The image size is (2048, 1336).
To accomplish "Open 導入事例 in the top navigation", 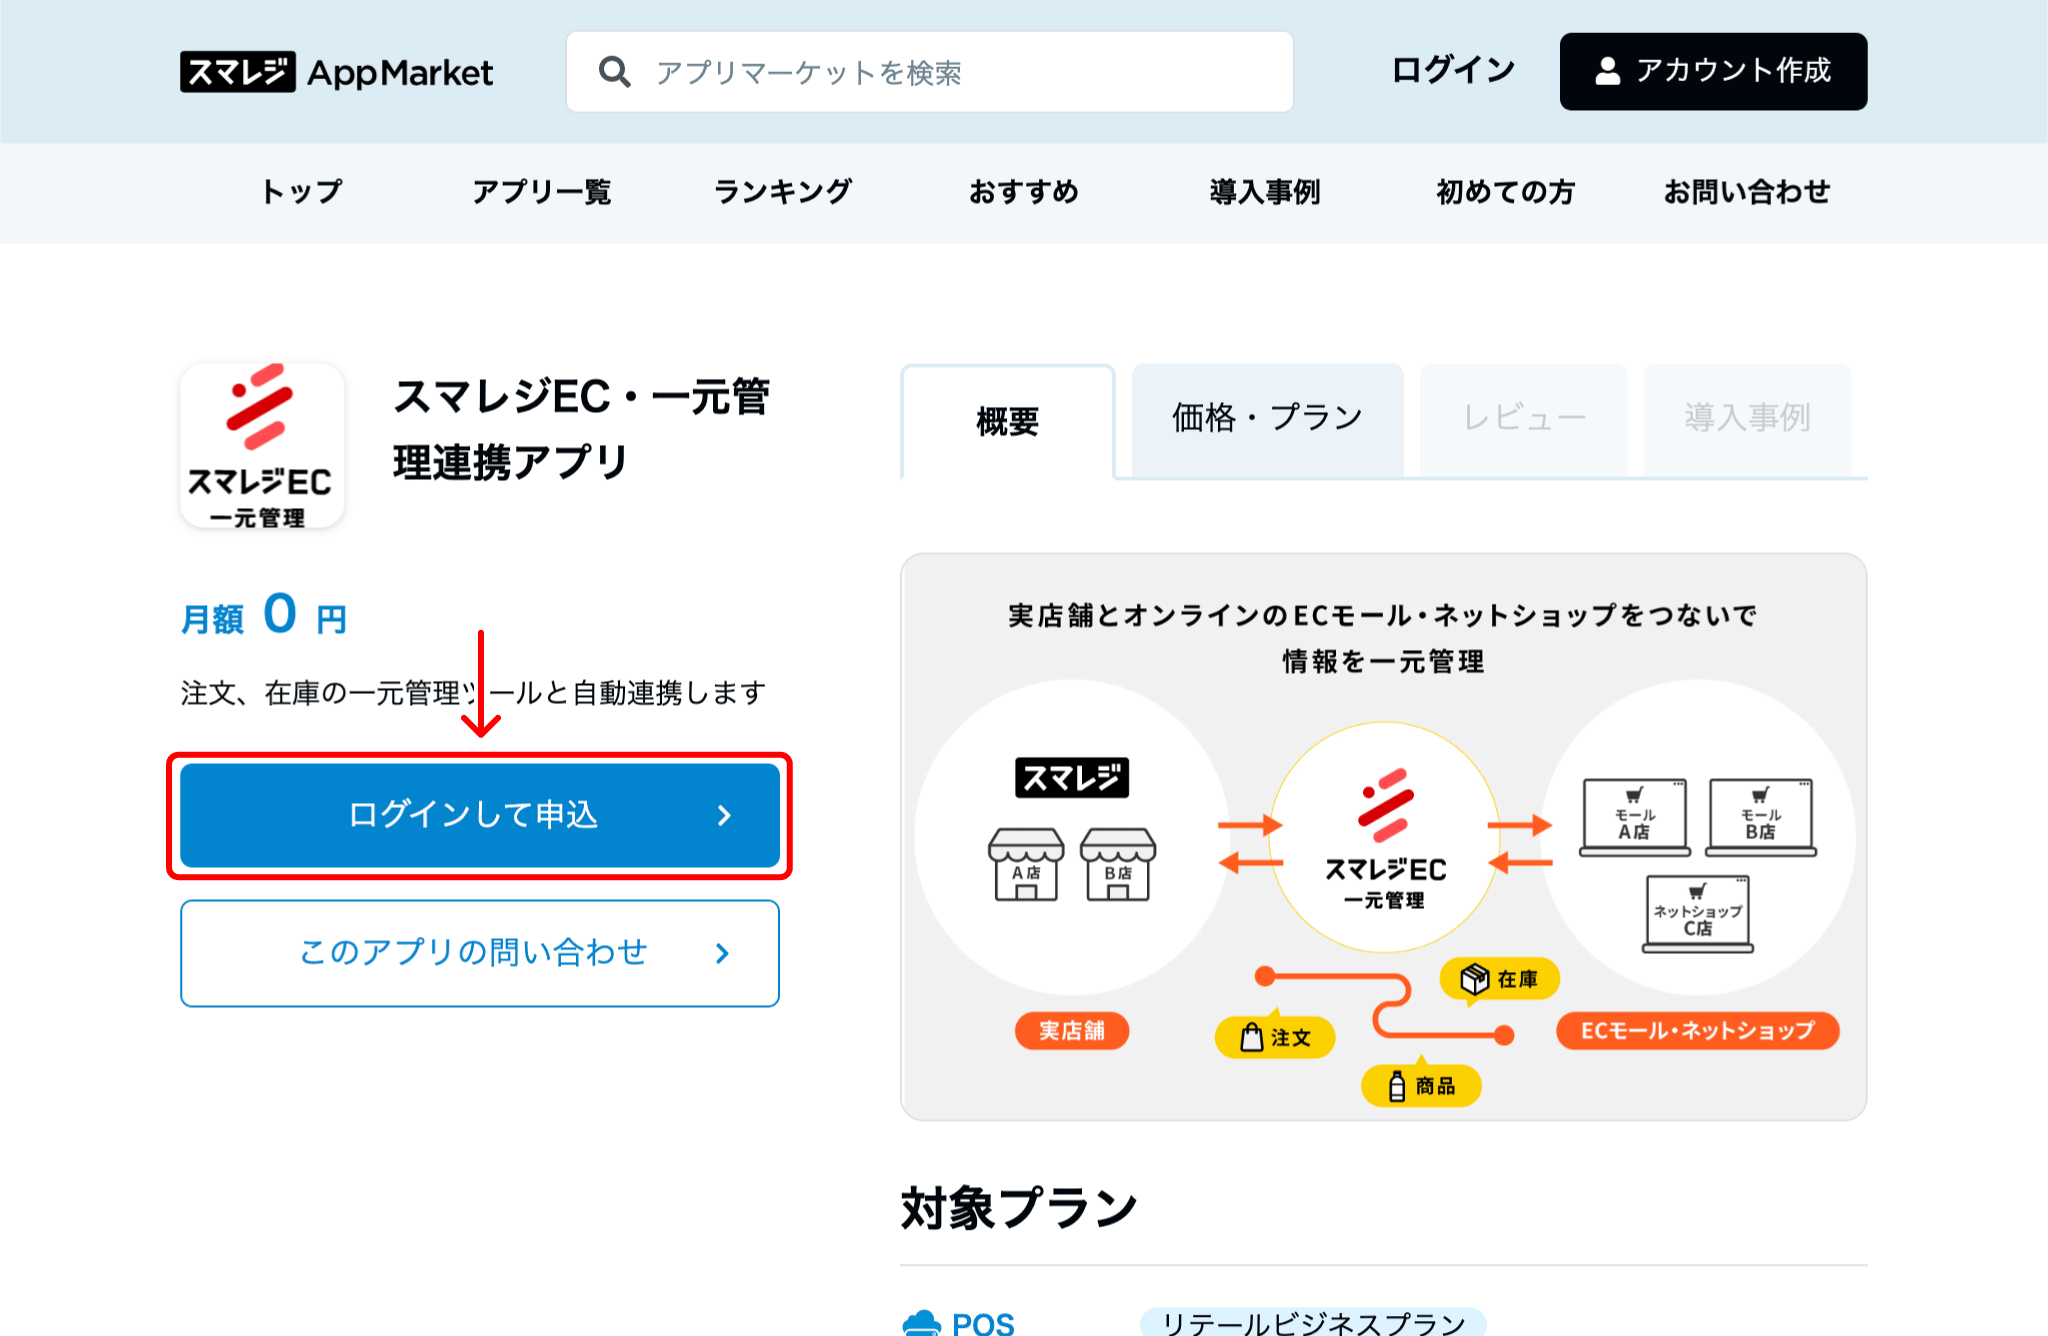I will coord(1264,191).
